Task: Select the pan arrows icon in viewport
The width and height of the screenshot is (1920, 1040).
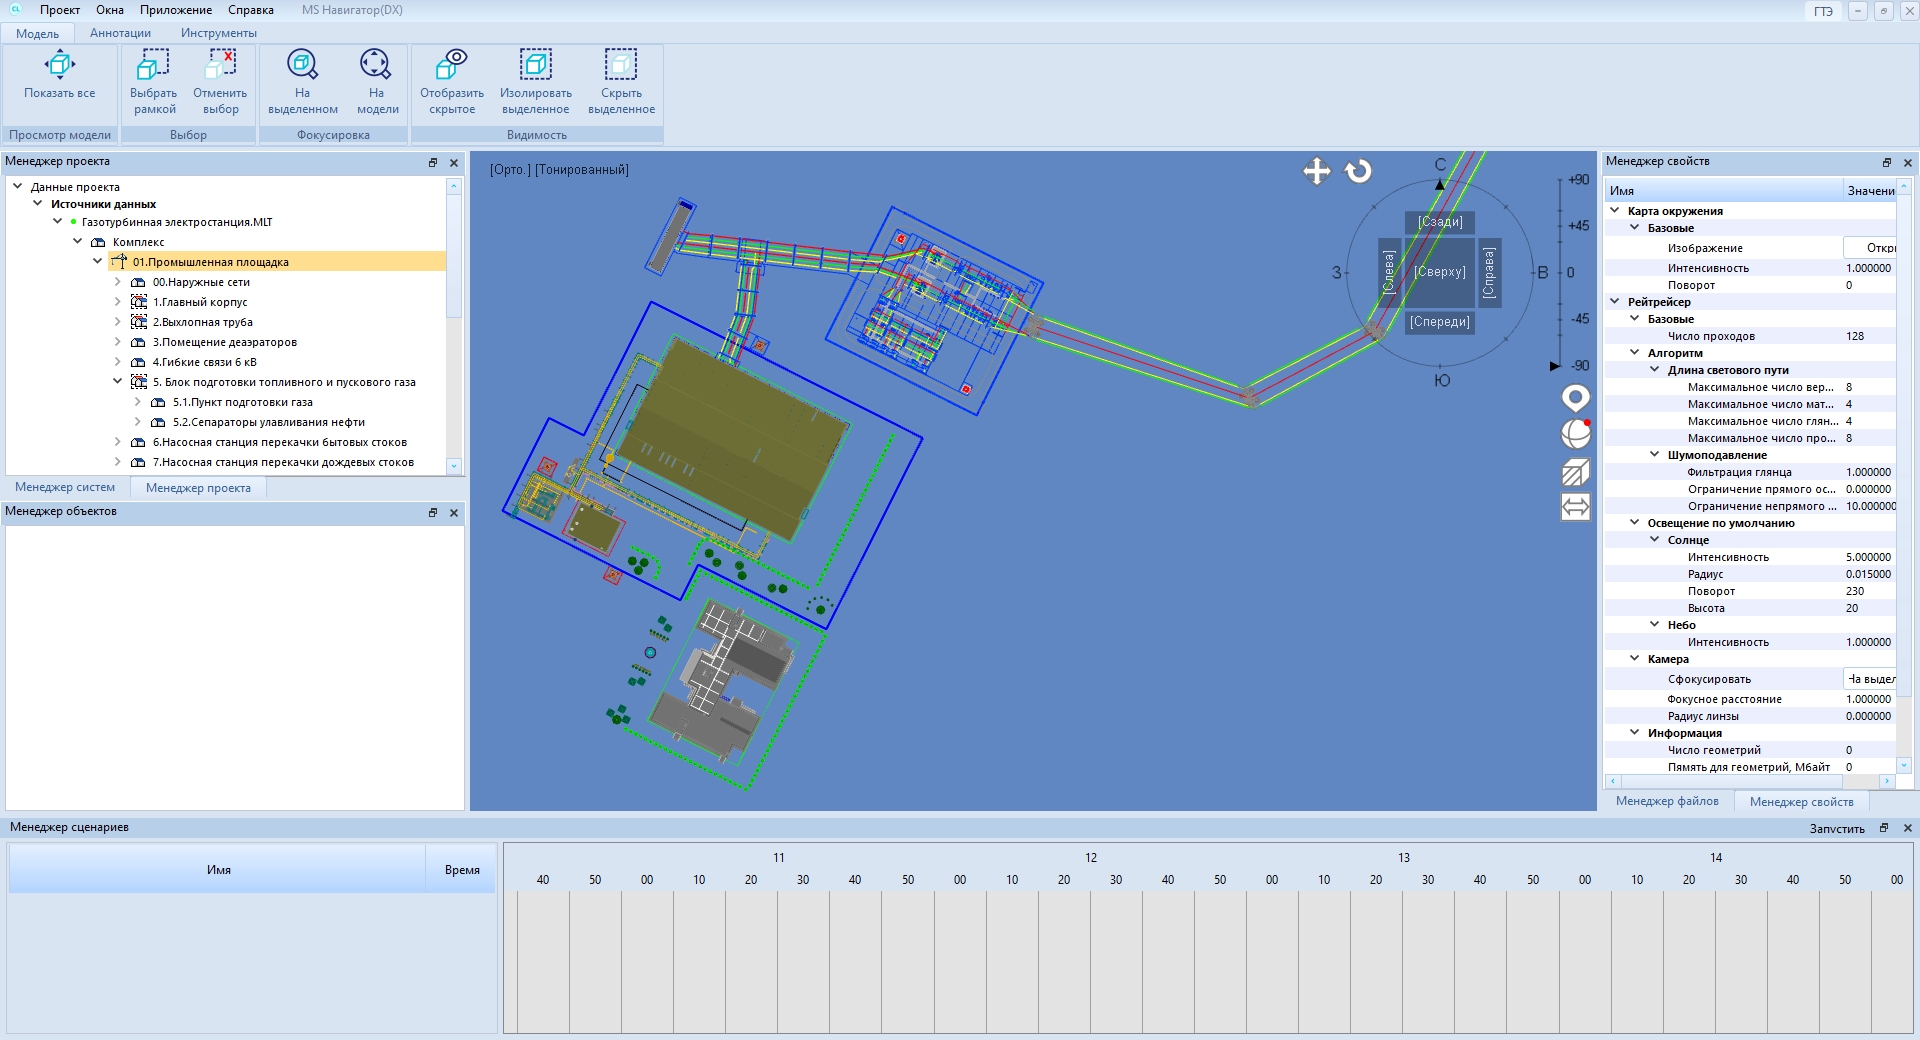Action: [1316, 171]
